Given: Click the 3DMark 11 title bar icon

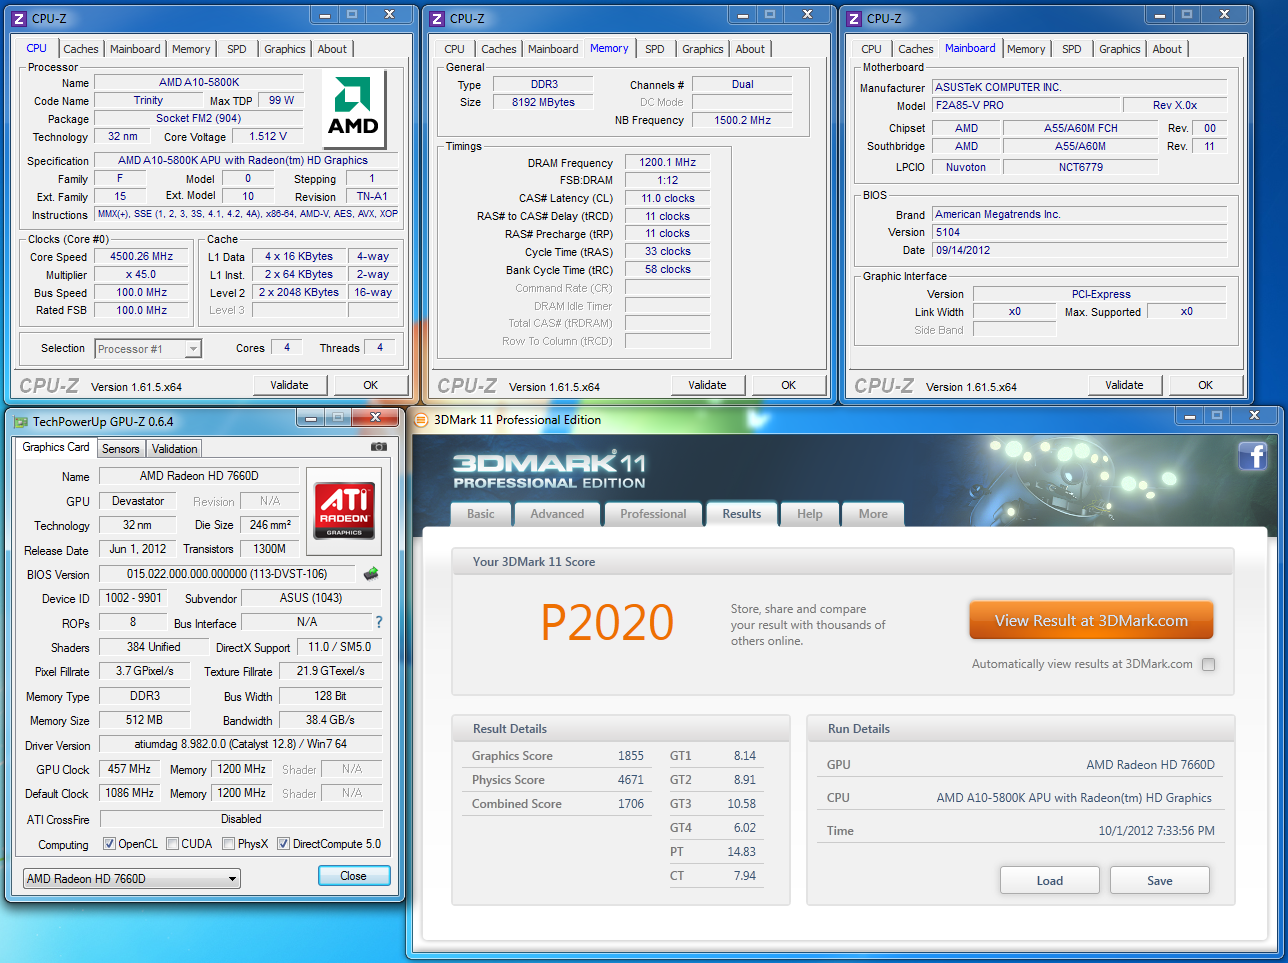Looking at the screenshot, I should click(421, 420).
